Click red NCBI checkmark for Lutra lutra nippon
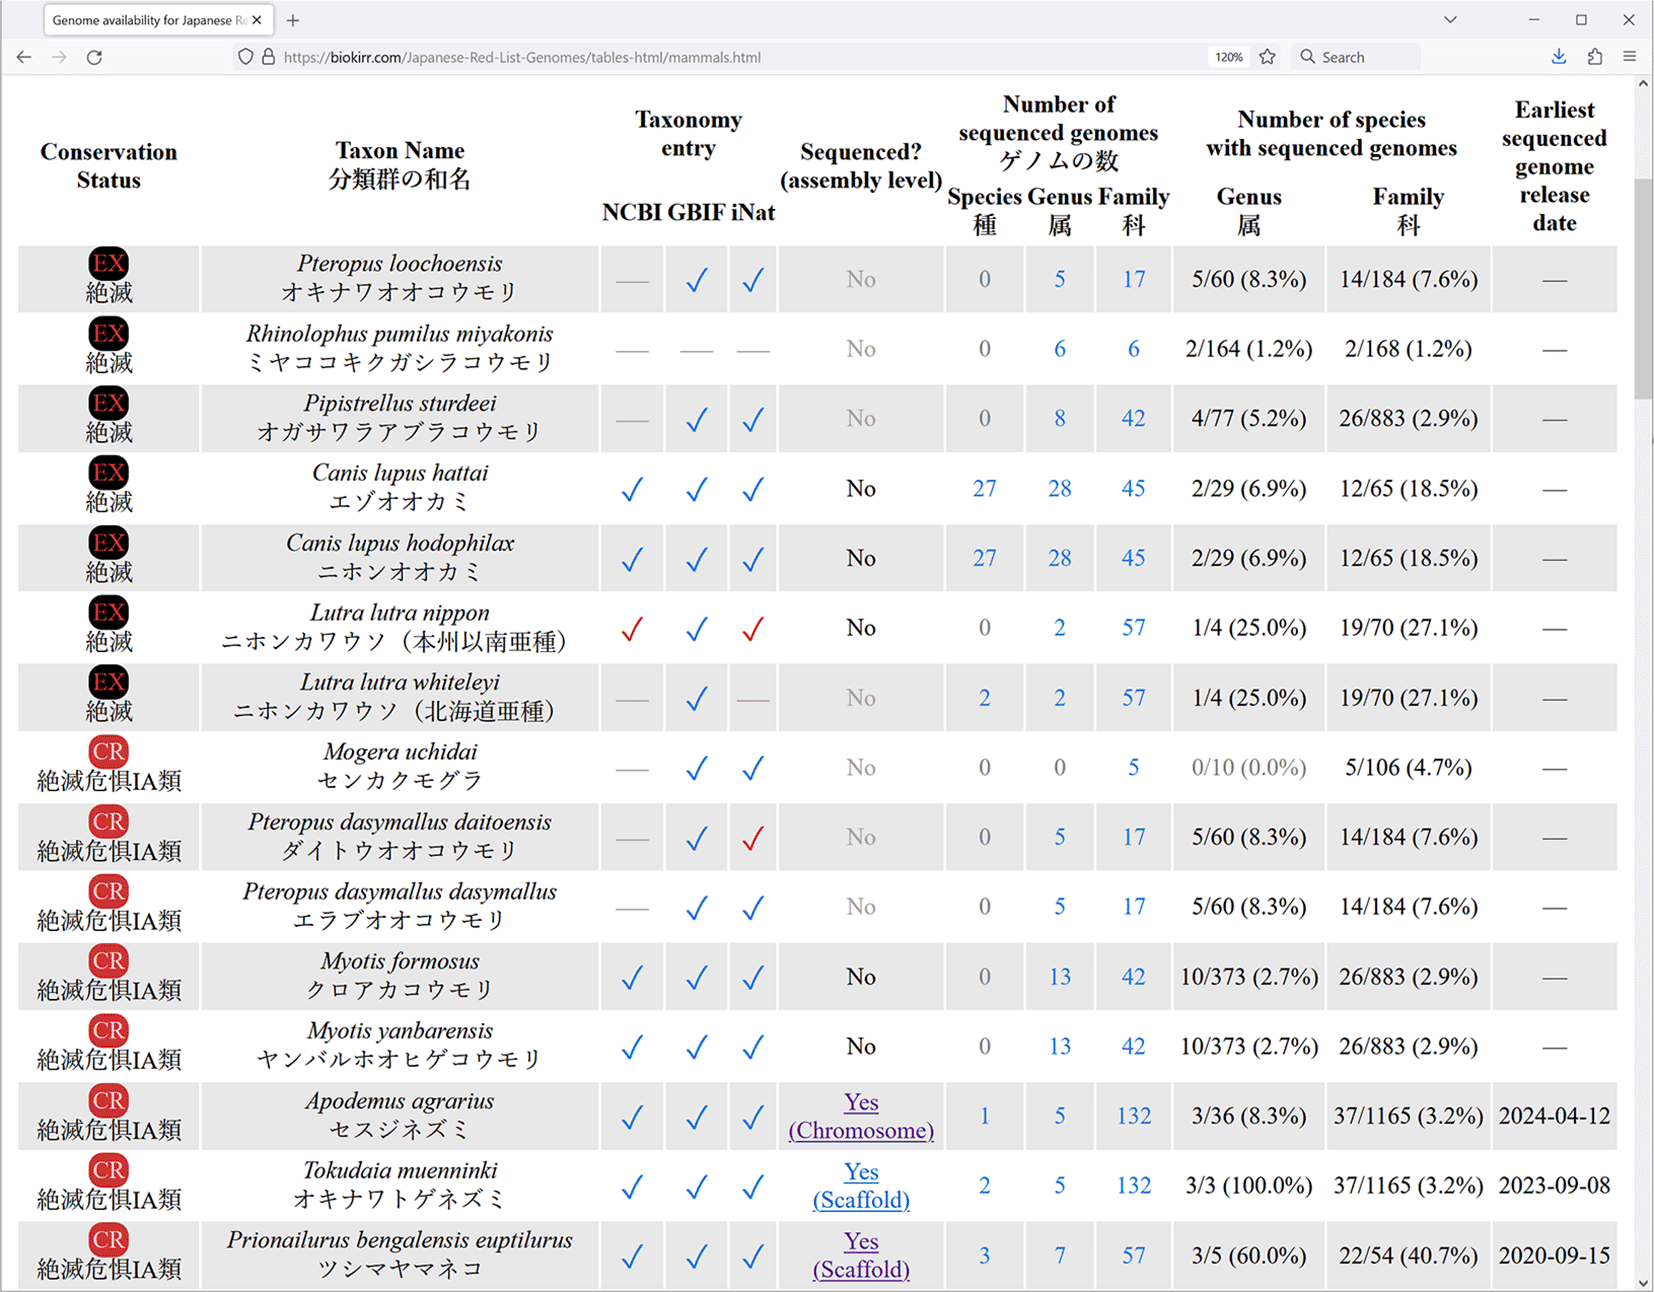 (x=632, y=629)
